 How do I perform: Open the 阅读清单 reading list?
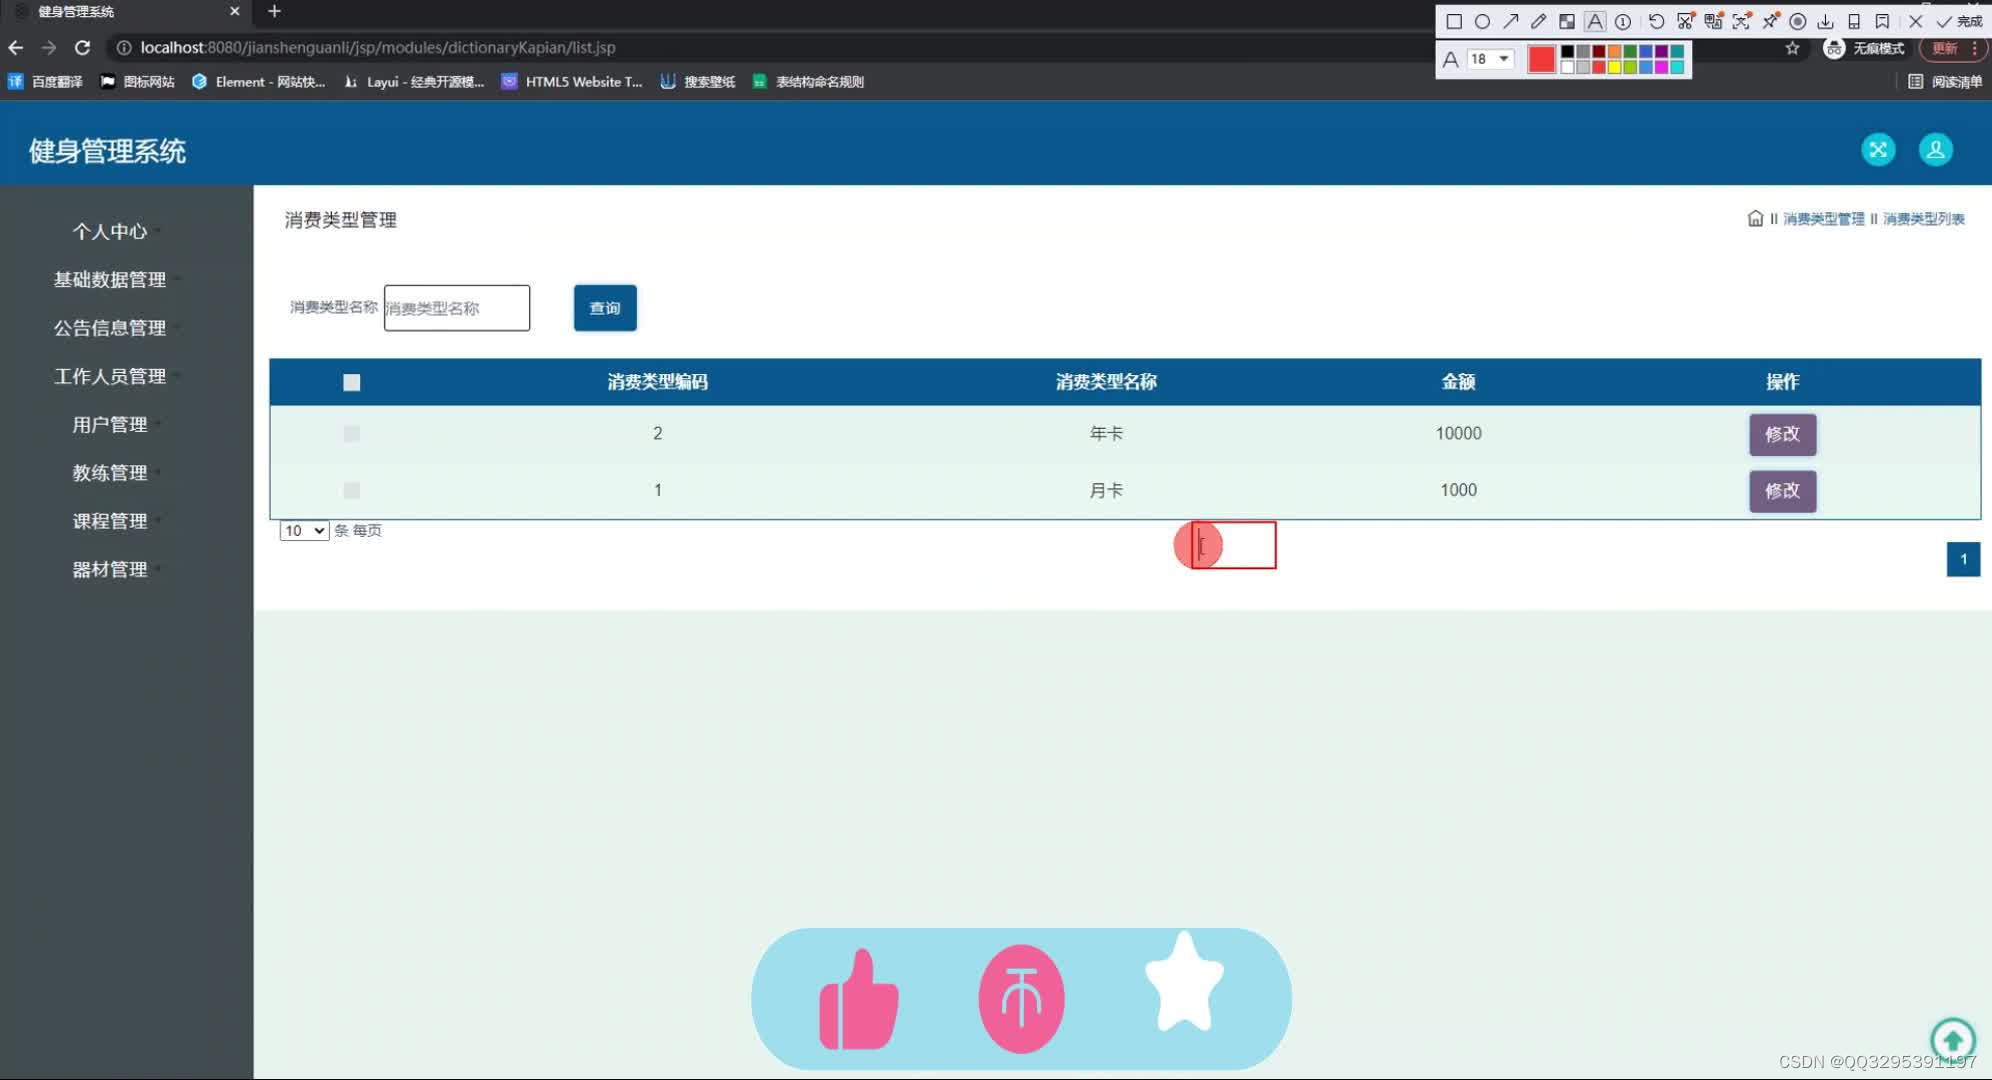(x=1945, y=82)
